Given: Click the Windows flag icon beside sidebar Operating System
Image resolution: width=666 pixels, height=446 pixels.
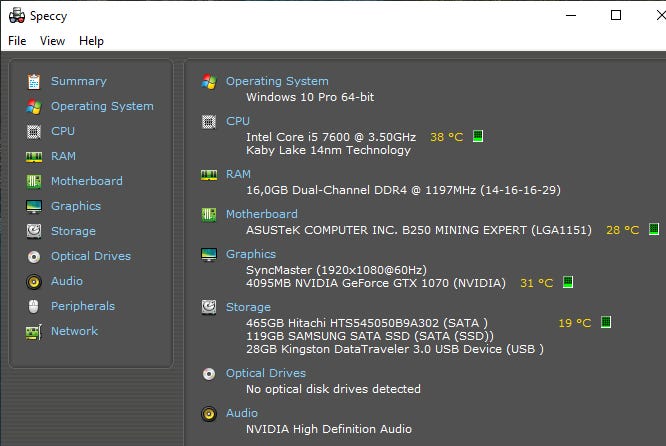Looking at the screenshot, I should [34, 107].
